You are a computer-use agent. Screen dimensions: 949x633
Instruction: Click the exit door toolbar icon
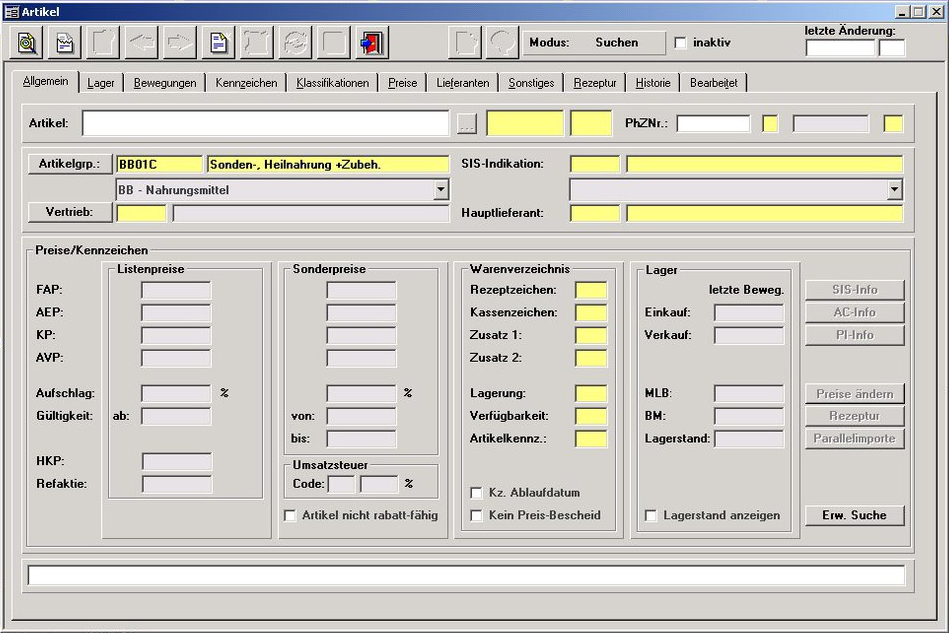click(x=371, y=43)
